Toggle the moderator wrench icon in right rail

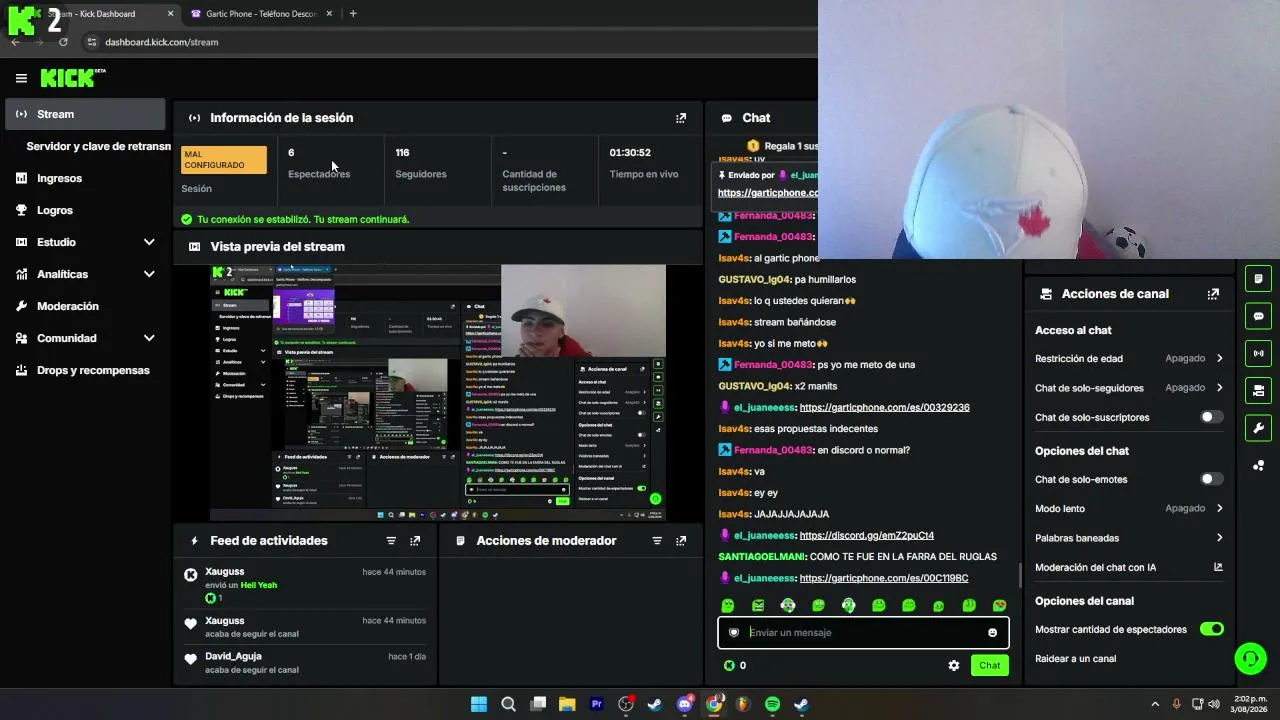tap(1258, 428)
